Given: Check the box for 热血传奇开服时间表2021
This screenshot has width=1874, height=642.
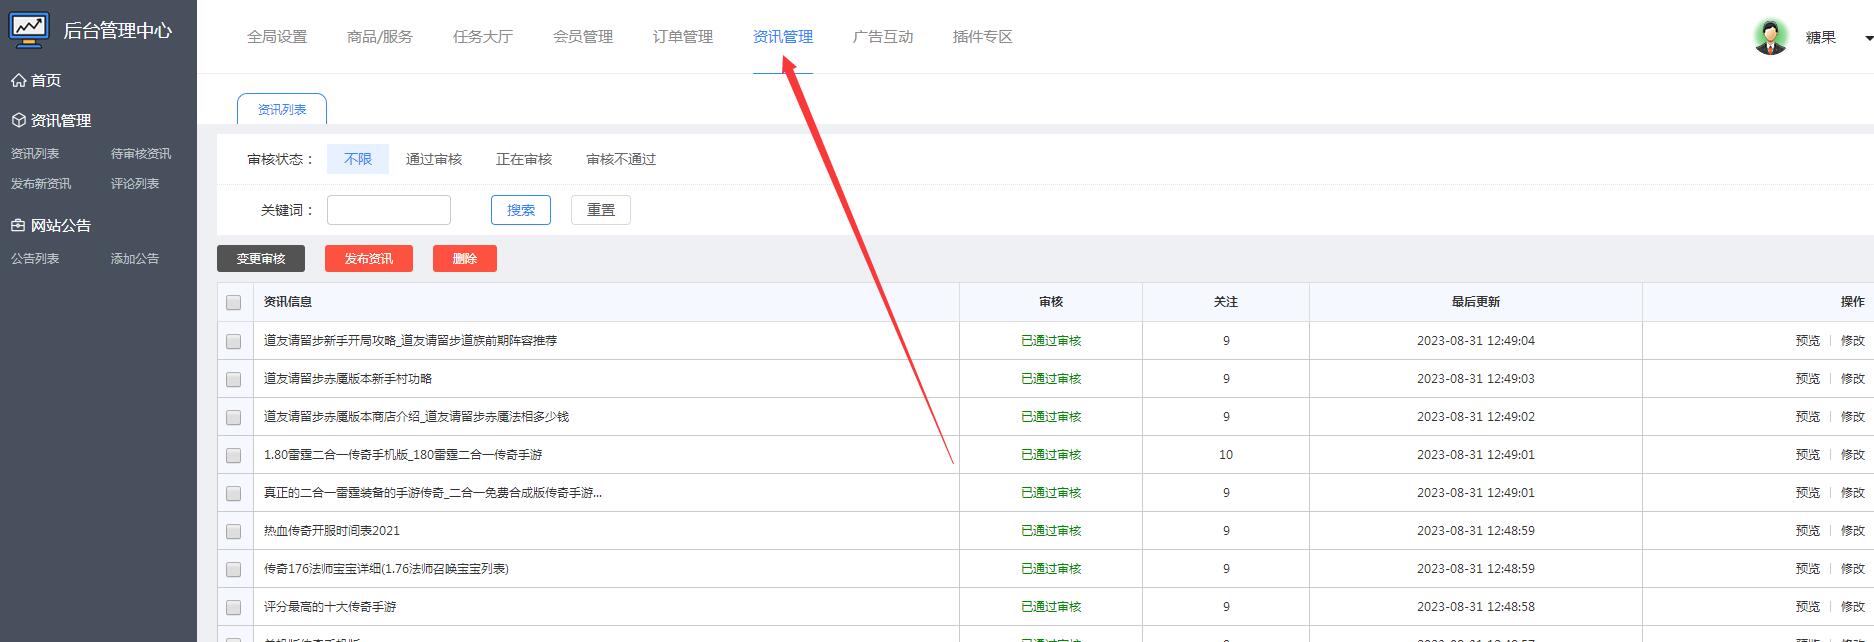Looking at the screenshot, I should tap(233, 531).
